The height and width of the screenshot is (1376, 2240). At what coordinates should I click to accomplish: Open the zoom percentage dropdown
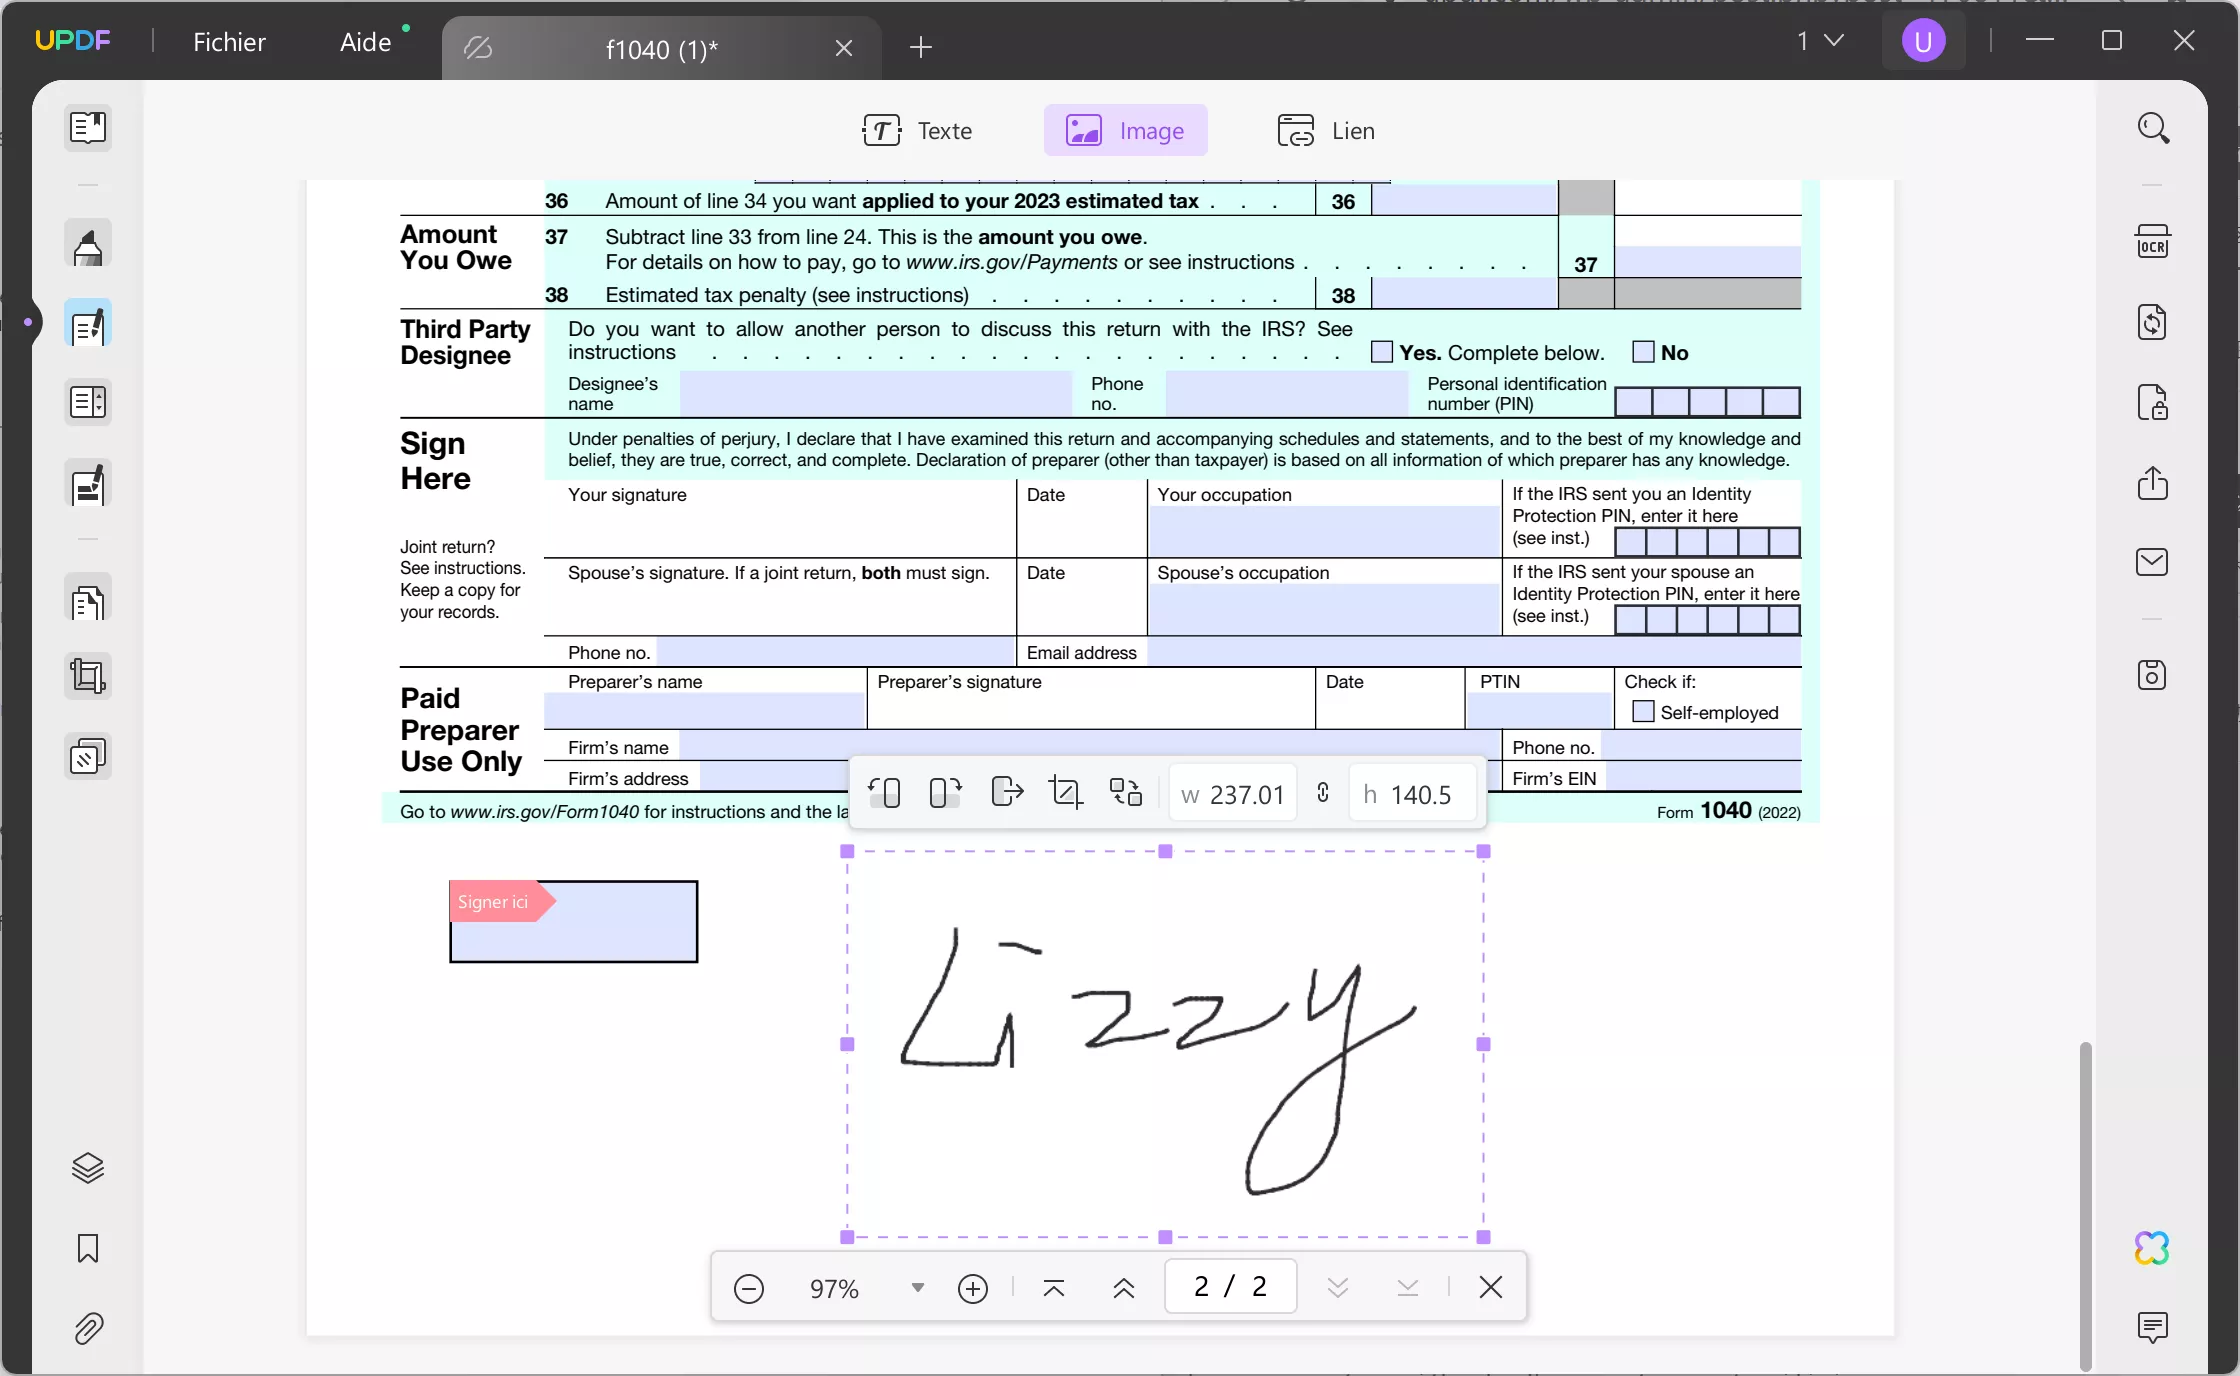916,1289
